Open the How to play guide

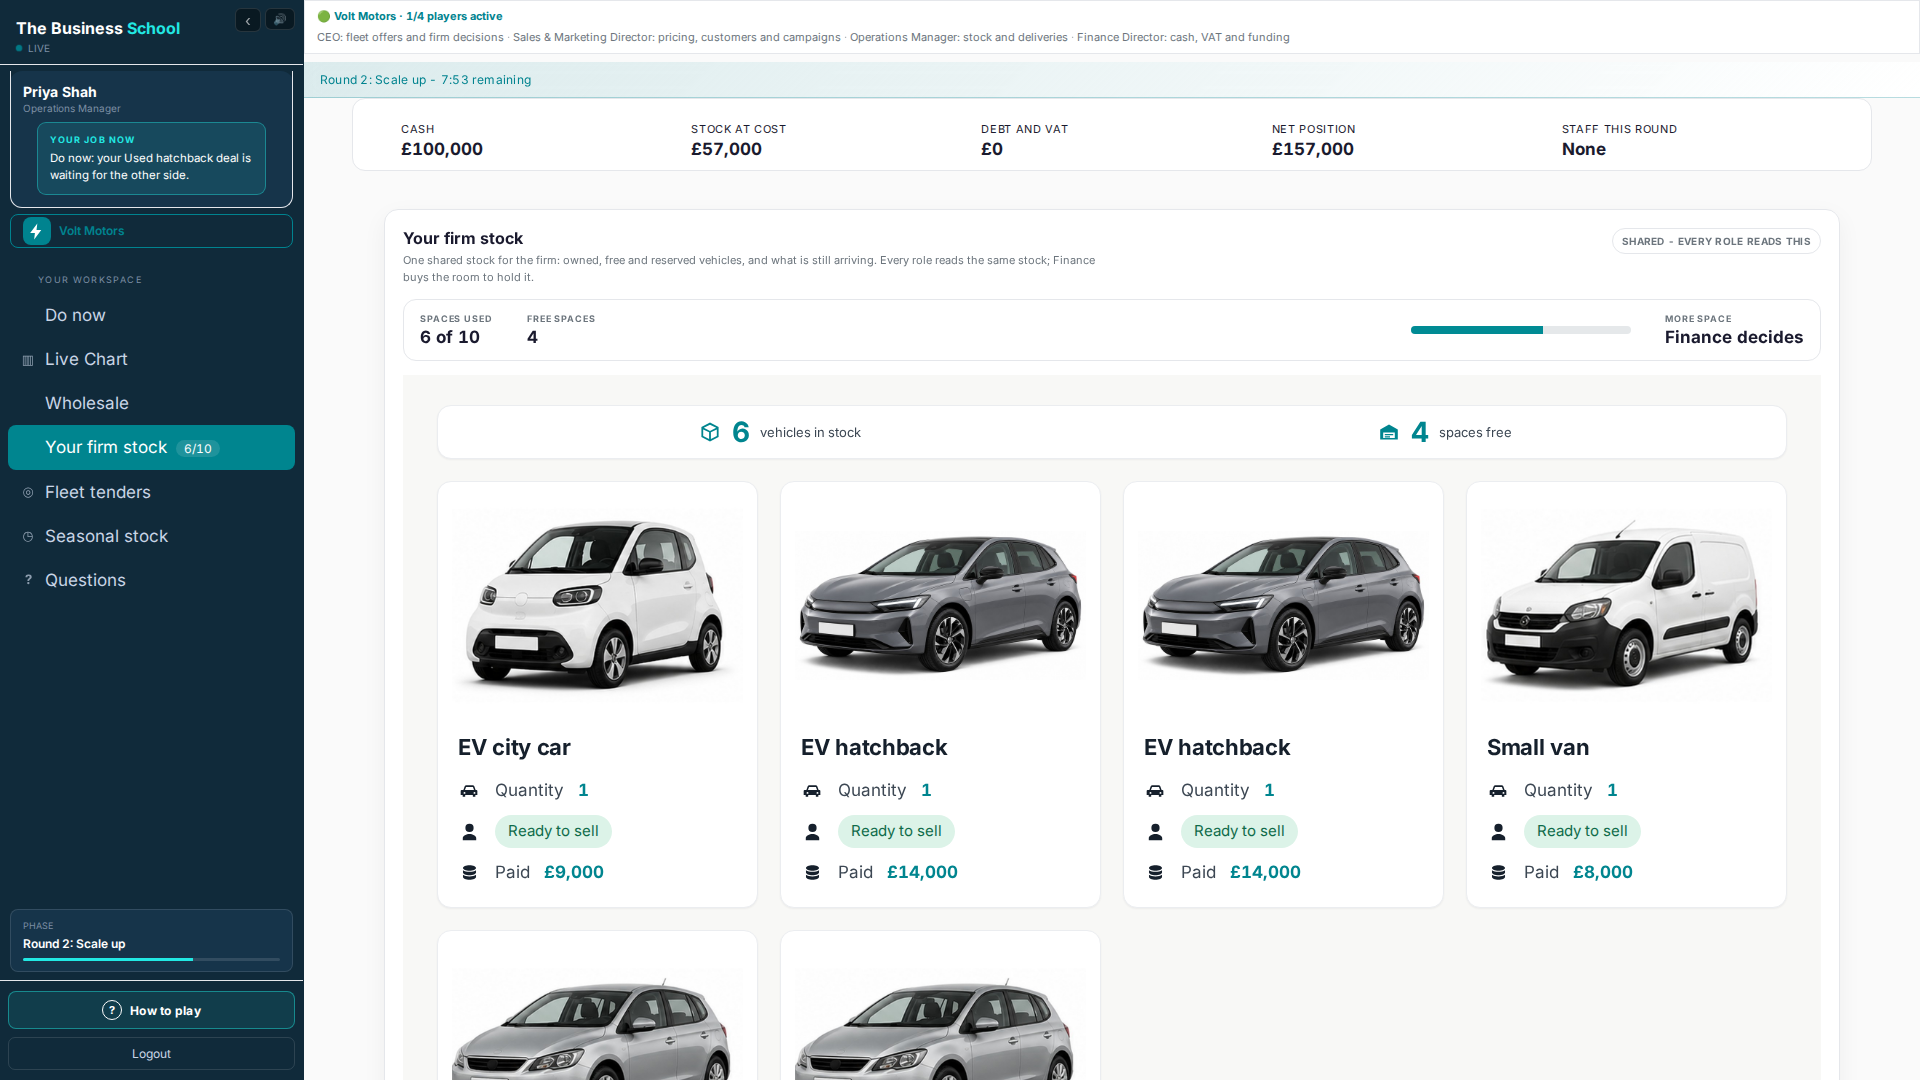pyautogui.click(x=151, y=1010)
